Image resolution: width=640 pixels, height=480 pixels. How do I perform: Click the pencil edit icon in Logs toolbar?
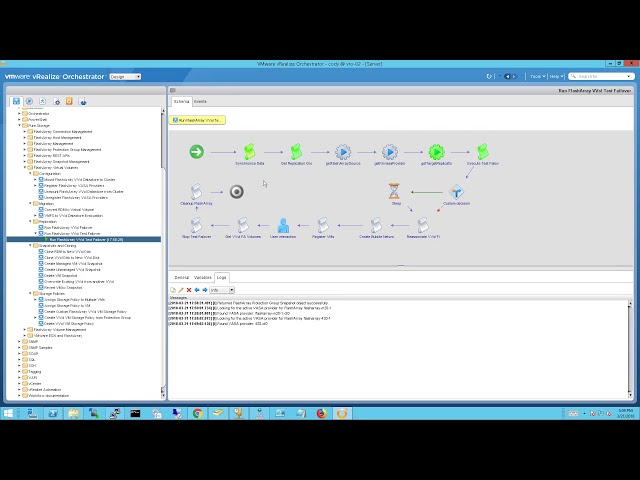point(180,290)
